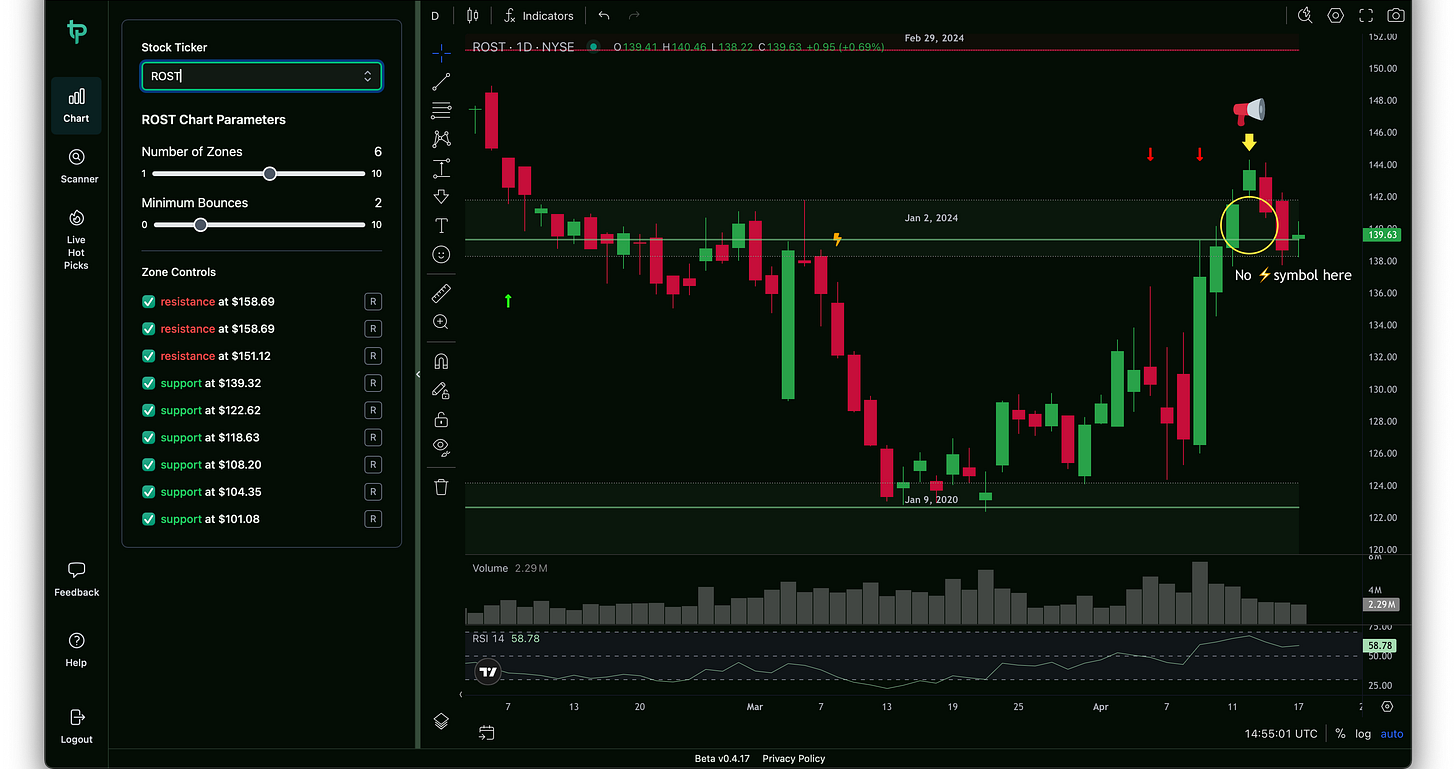This screenshot has width=1456, height=769.
Task: Undo the last chart action
Action: 603,15
